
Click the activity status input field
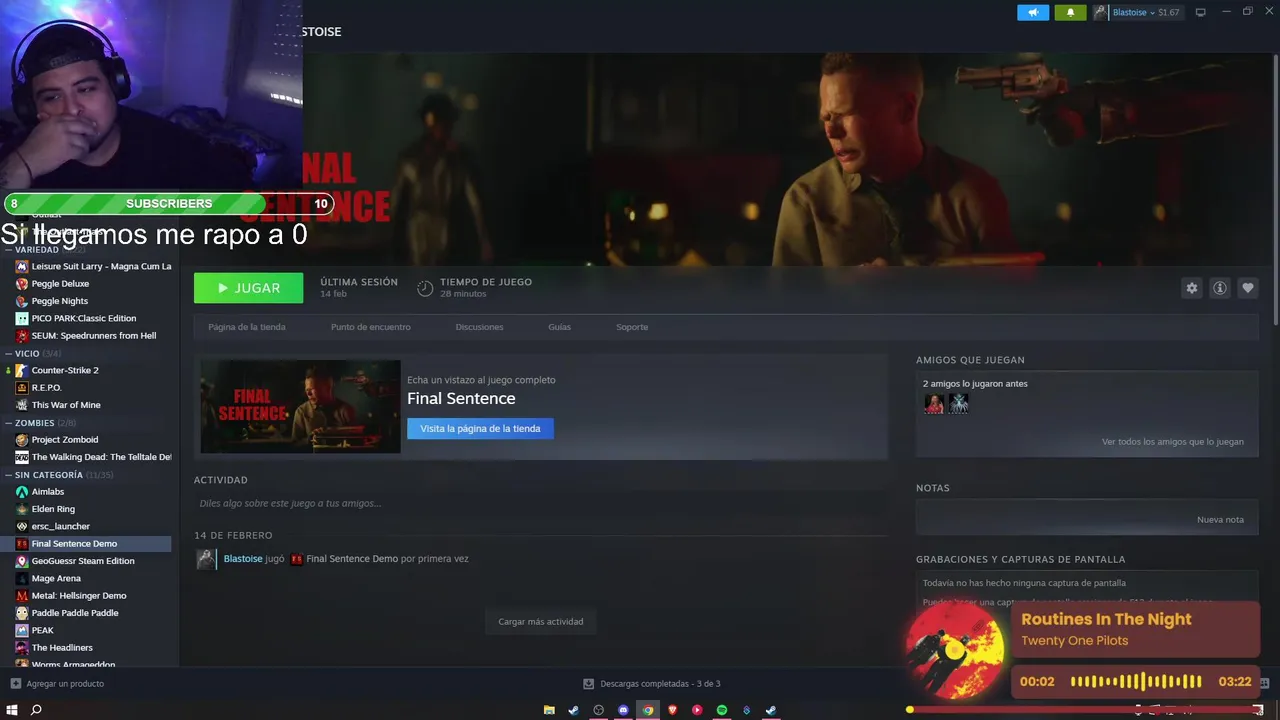(540, 503)
